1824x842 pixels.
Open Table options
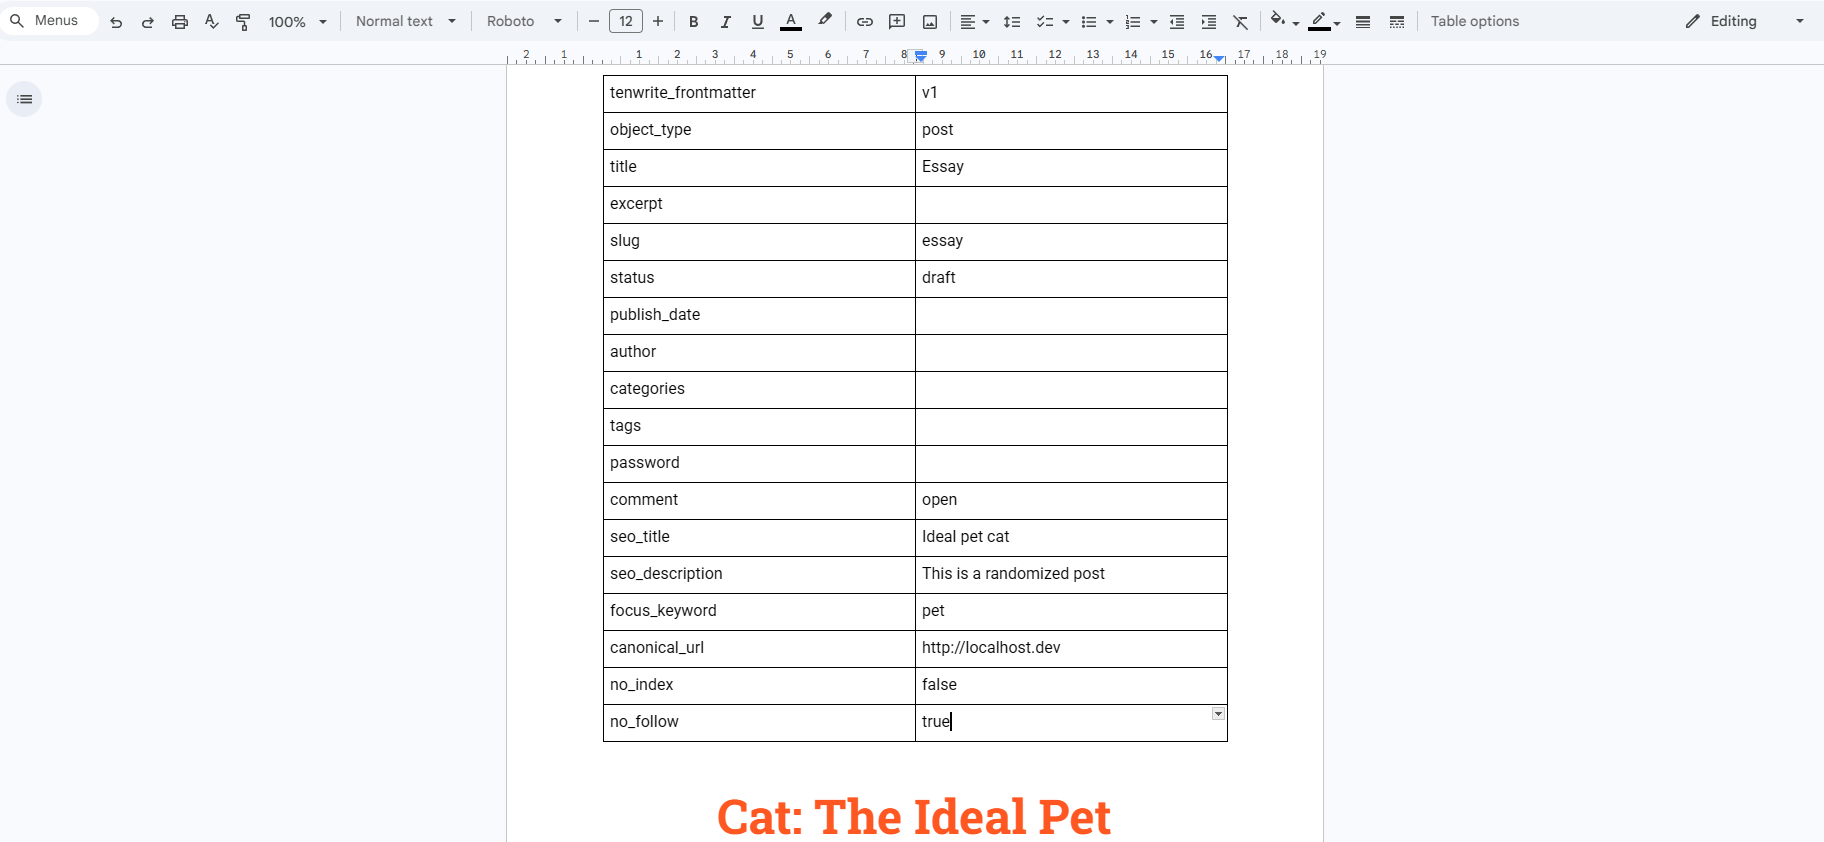1475,21
